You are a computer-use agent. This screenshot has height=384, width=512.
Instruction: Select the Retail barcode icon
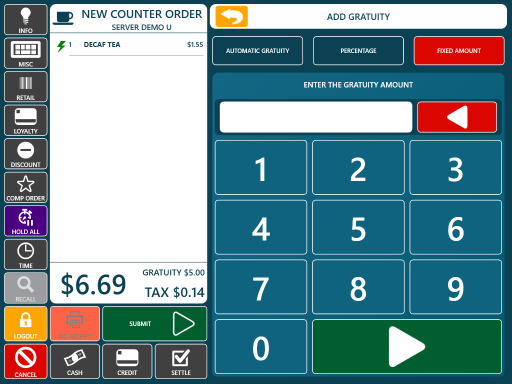point(26,87)
